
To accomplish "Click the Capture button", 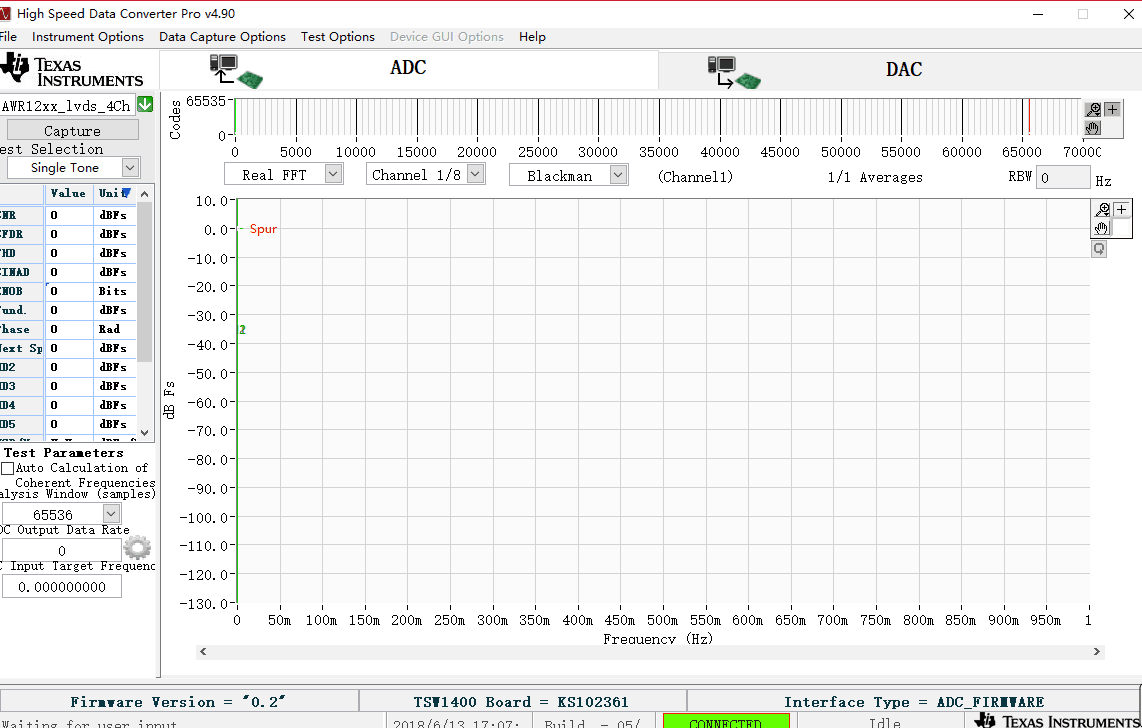I will click(x=73, y=130).
